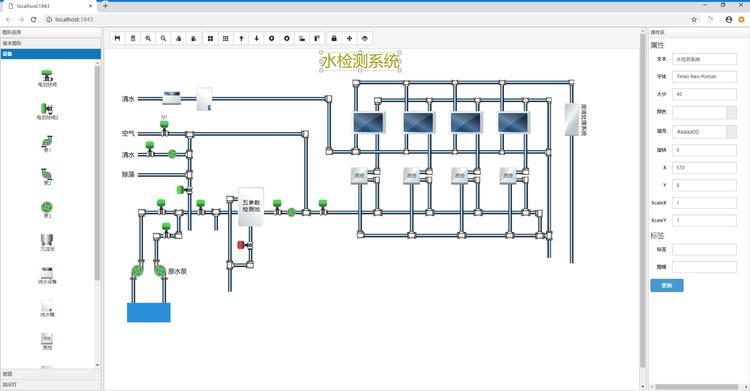Expand the 基本图形 section in the left panel
The width and height of the screenshot is (750, 391).
pyautogui.click(x=50, y=43)
